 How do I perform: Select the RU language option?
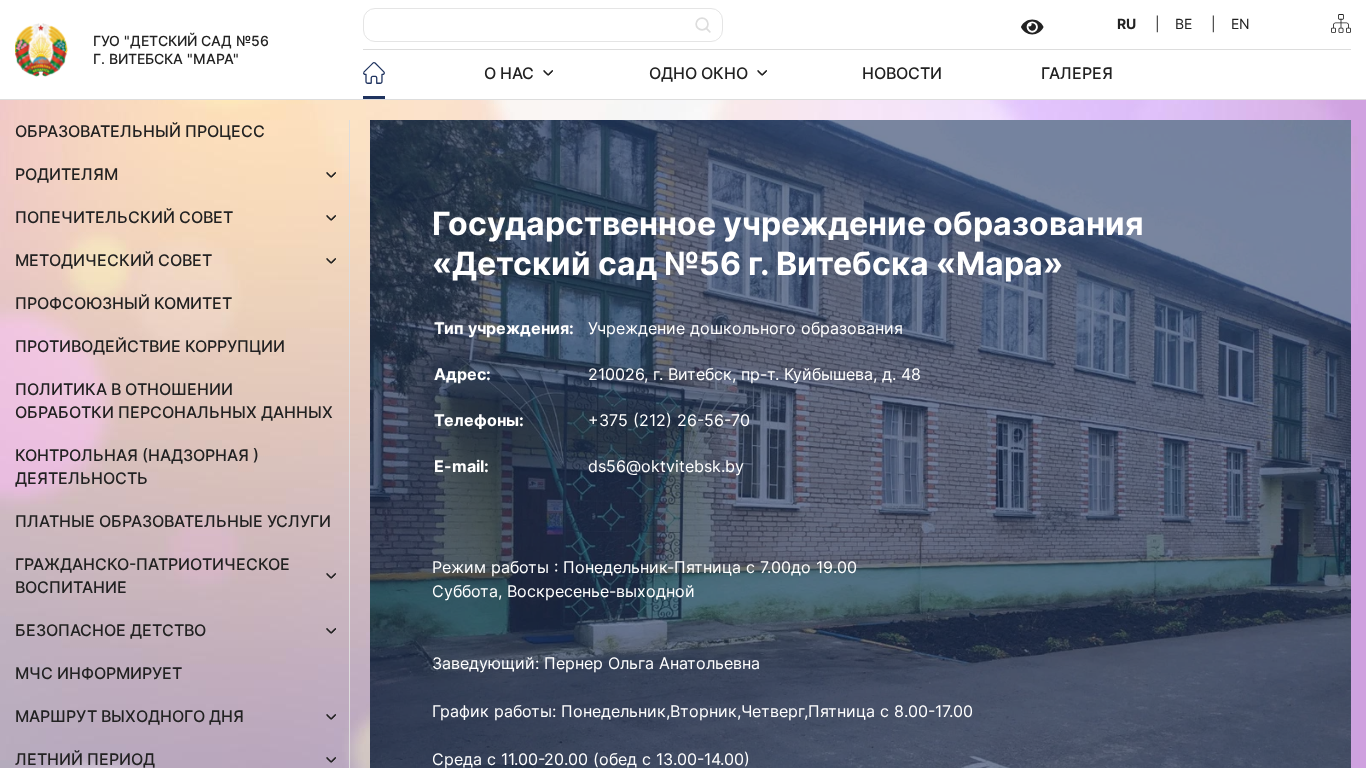[1126, 24]
